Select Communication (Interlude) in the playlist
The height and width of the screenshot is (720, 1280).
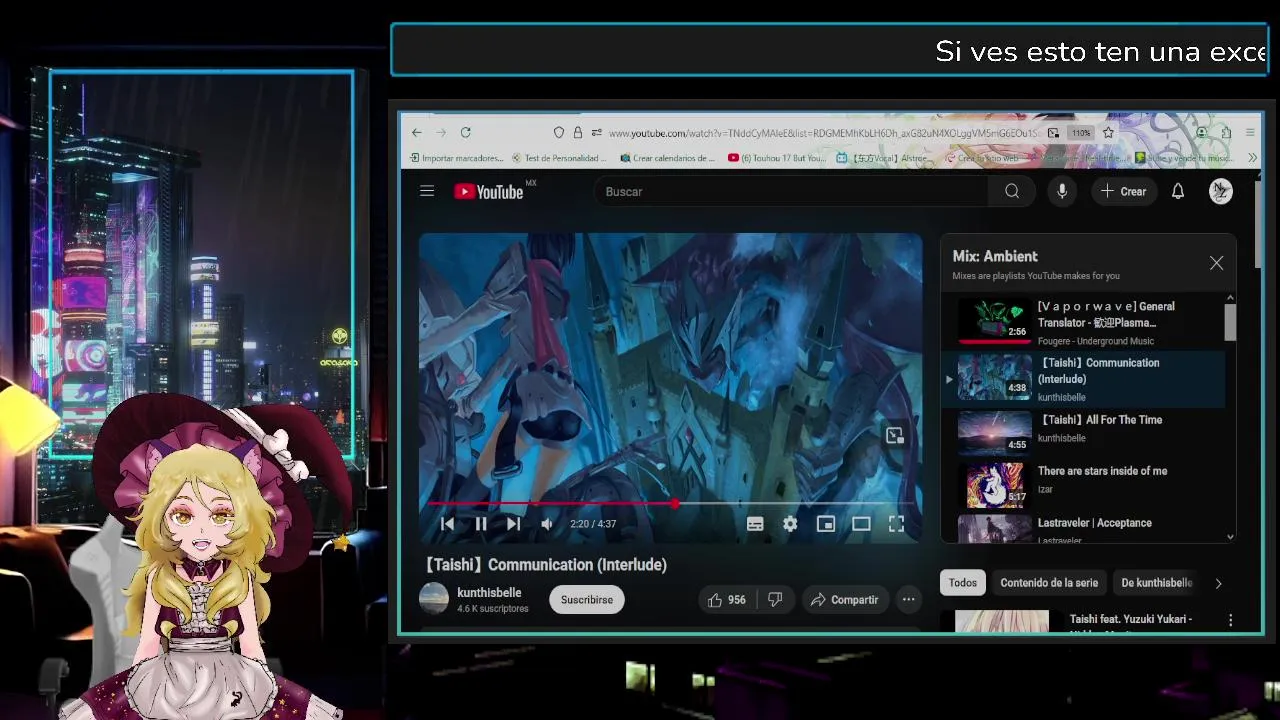[x=1084, y=379]
